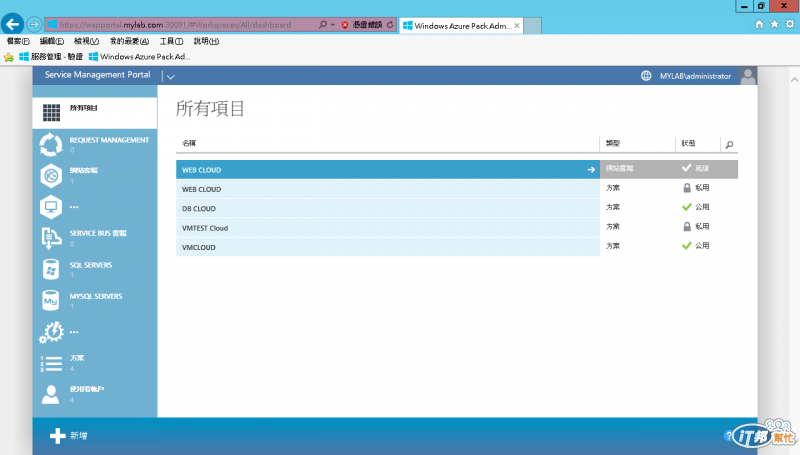This screenshot has width=800, height=455.
Task: Sort by the status column header
Action: (x=688, y=143)
